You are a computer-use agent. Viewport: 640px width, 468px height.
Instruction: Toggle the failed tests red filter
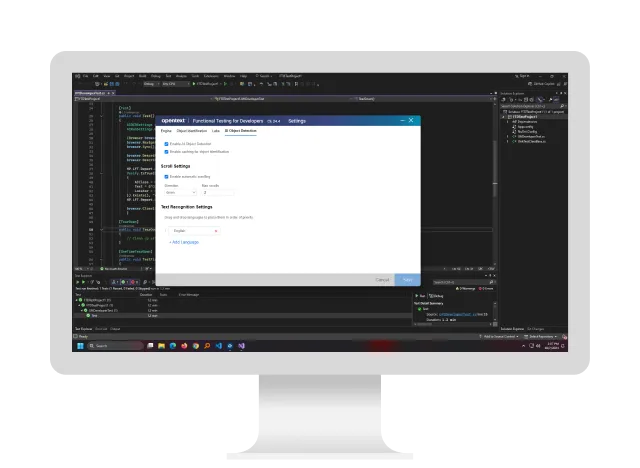[134, 282]
